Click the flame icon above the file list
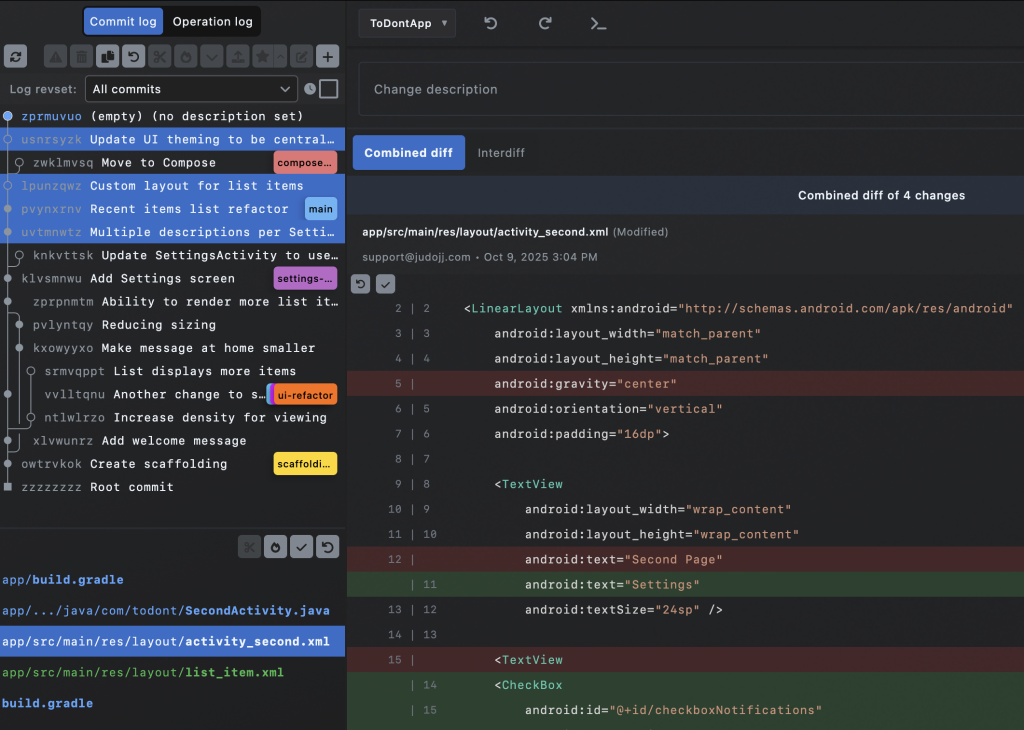 coord(275,547)
